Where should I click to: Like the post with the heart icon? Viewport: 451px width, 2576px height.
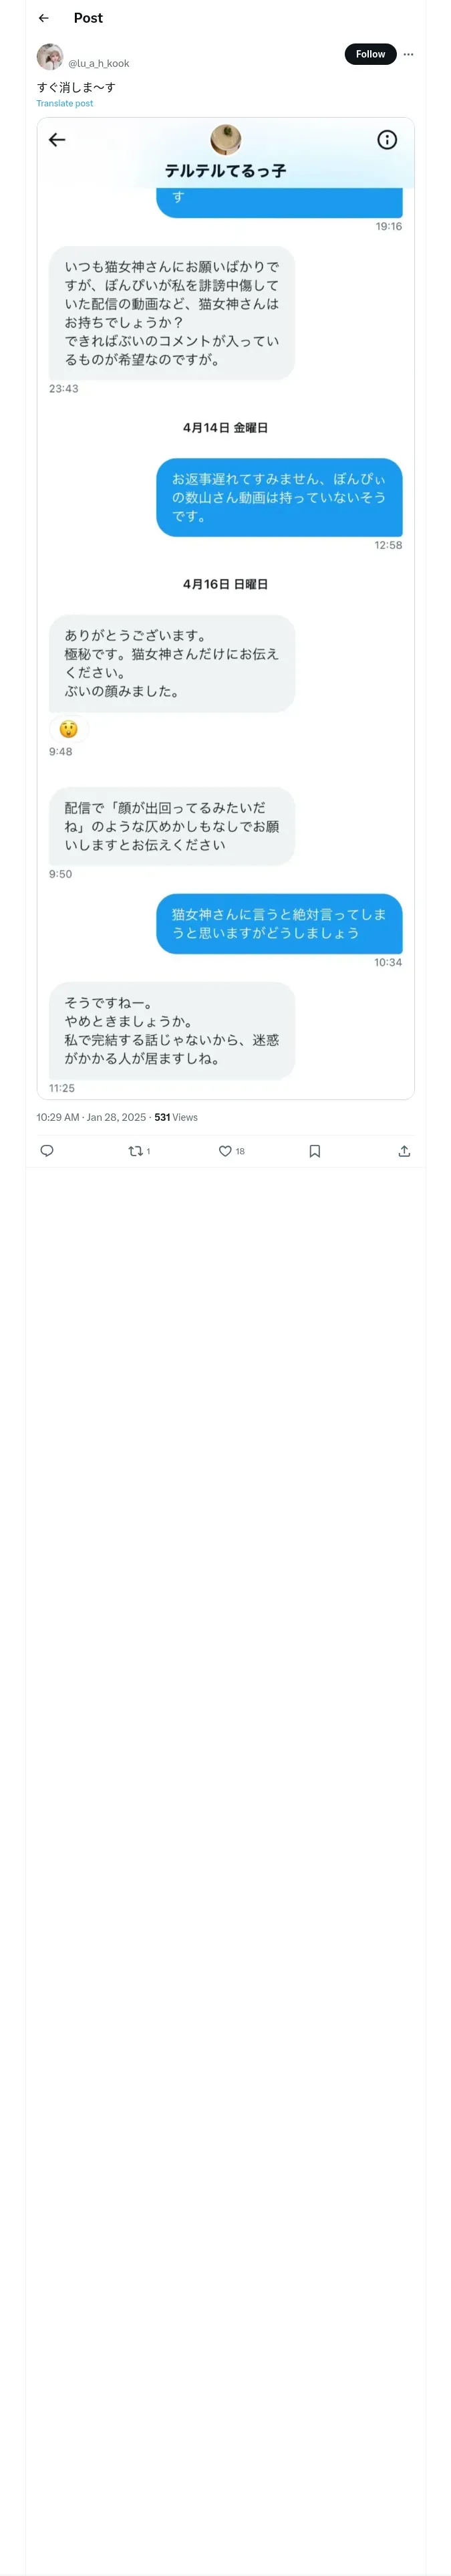click(226, 1151)
